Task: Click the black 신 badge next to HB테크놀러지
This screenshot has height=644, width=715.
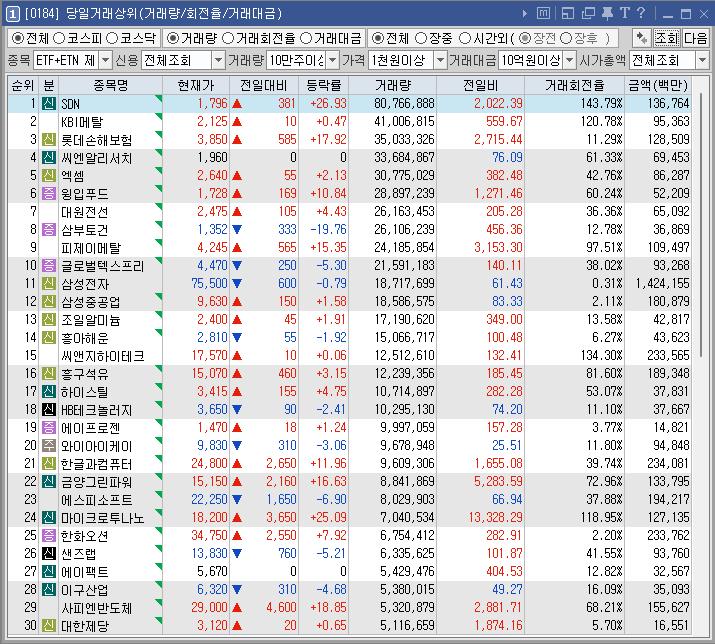Action: pyautogui.click(x=49, y=409)
